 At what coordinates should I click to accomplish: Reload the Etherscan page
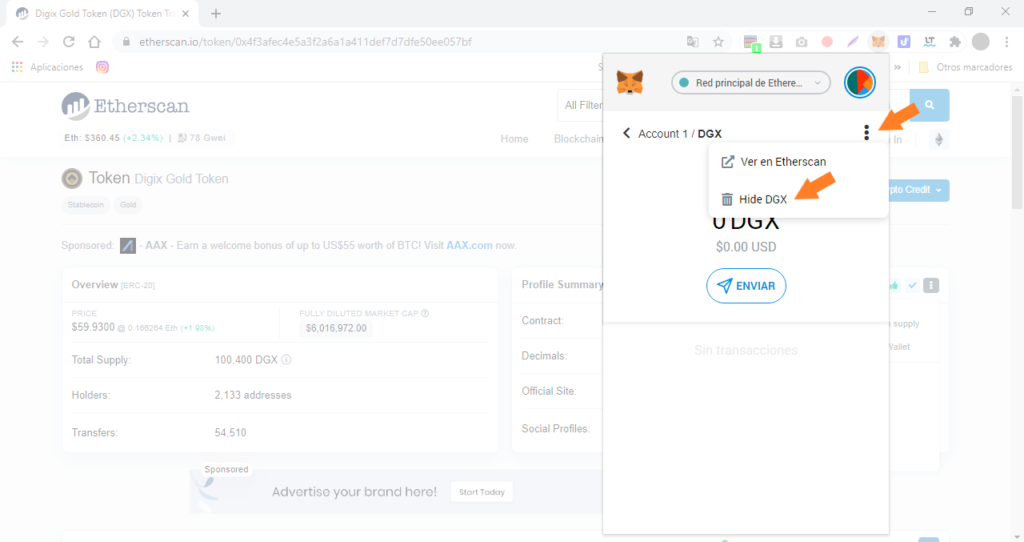[x=69, y=42]
